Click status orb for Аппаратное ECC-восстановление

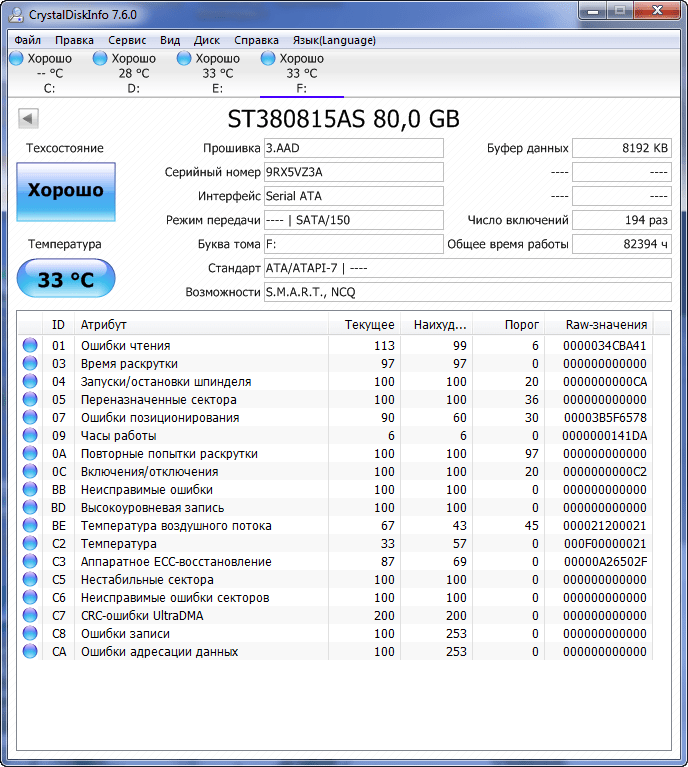coord(30,561)
